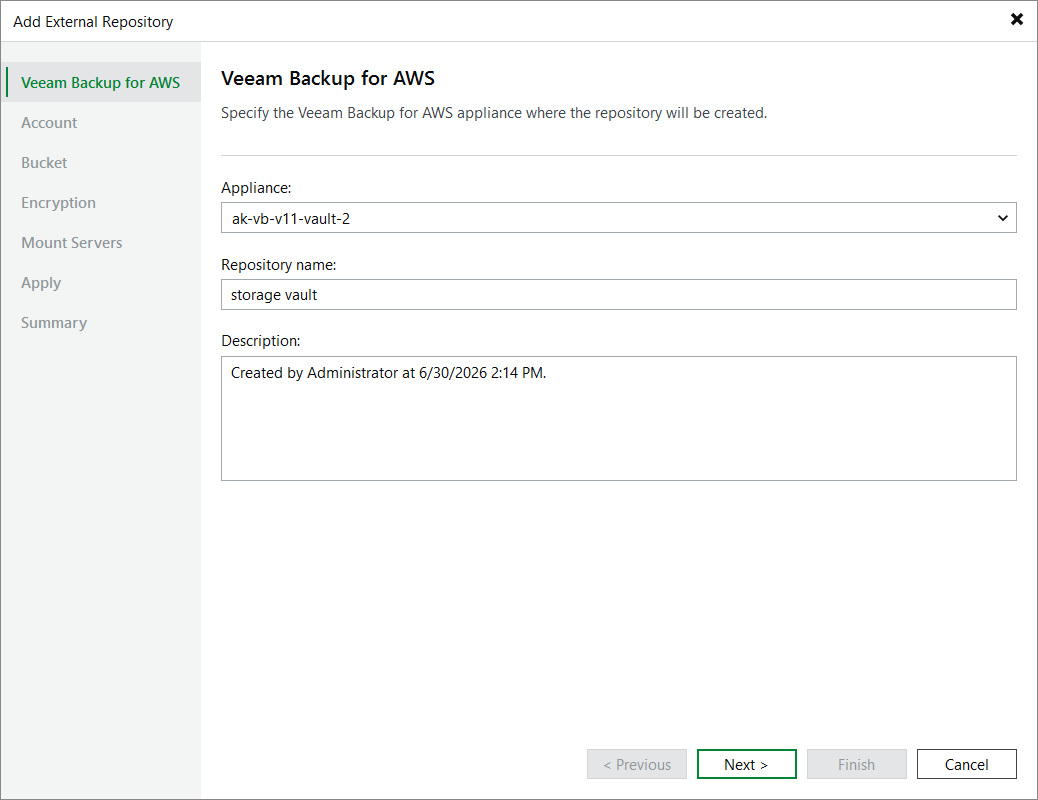Viewport: 1038px width, 800px height.
Task: Click the Repository name input field
Action: coord(618,295)
